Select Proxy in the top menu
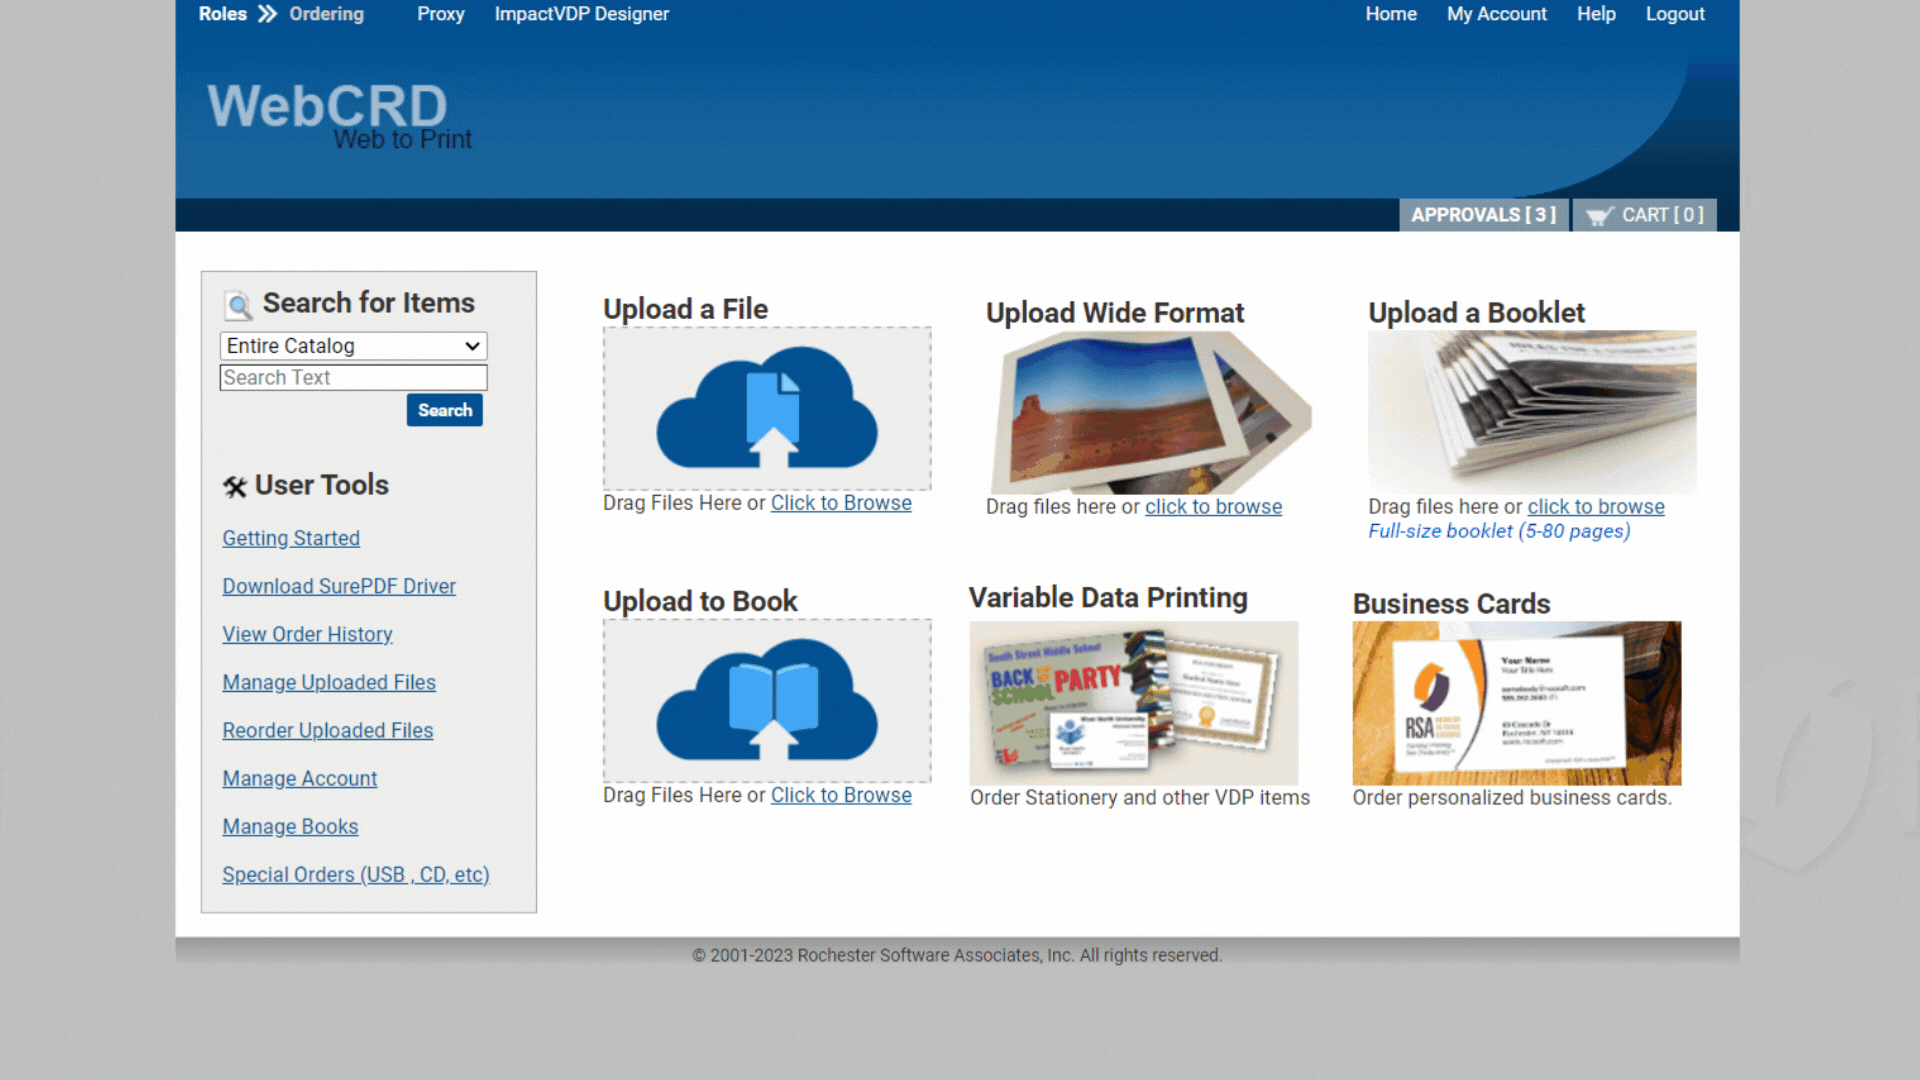The image size is (1920, 1080). (x=441, y=14)
